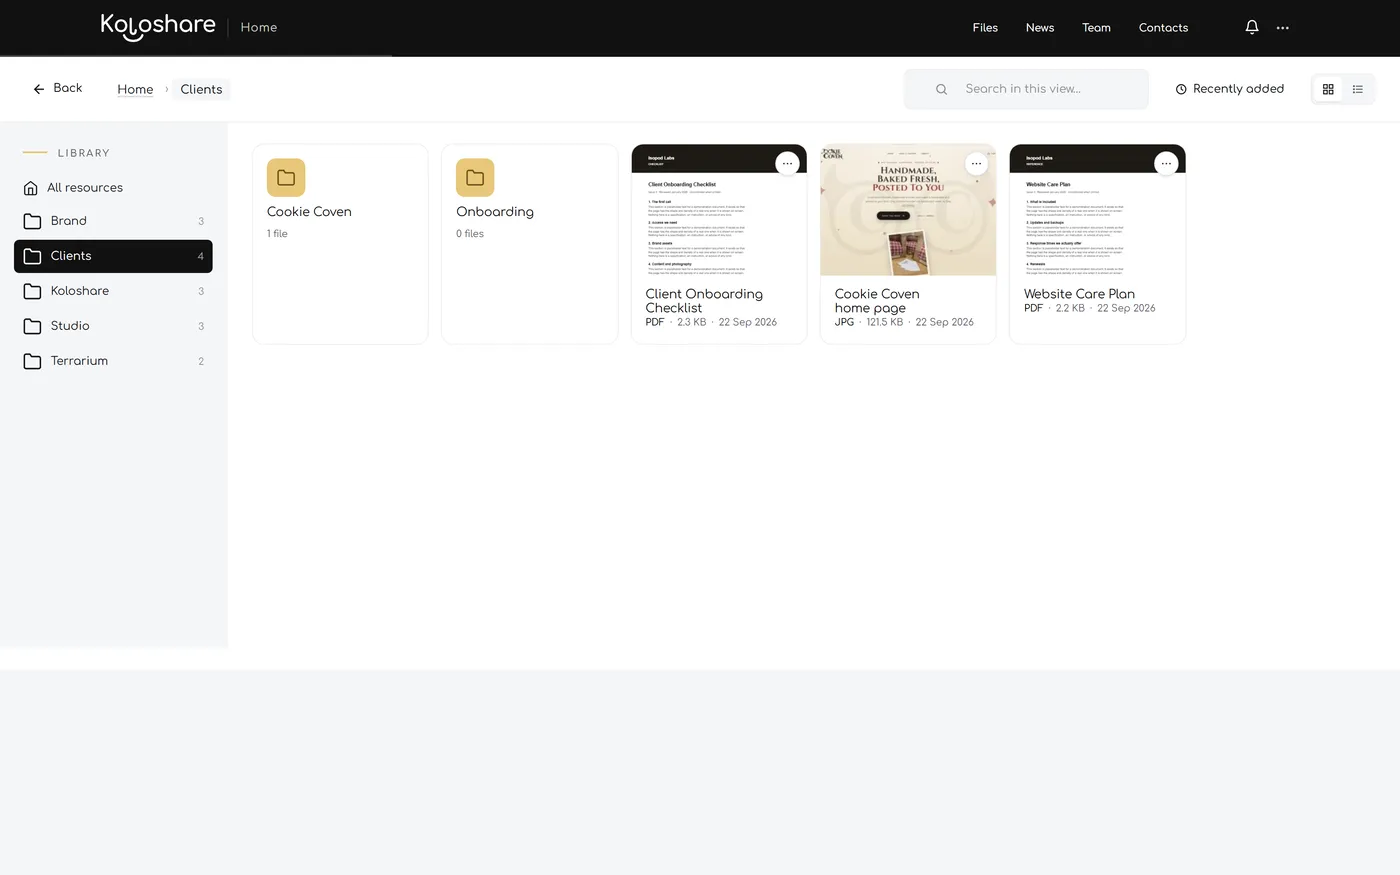
Task: Switch to grid view
Action: pyautogui.click(x=1328, y=89)
